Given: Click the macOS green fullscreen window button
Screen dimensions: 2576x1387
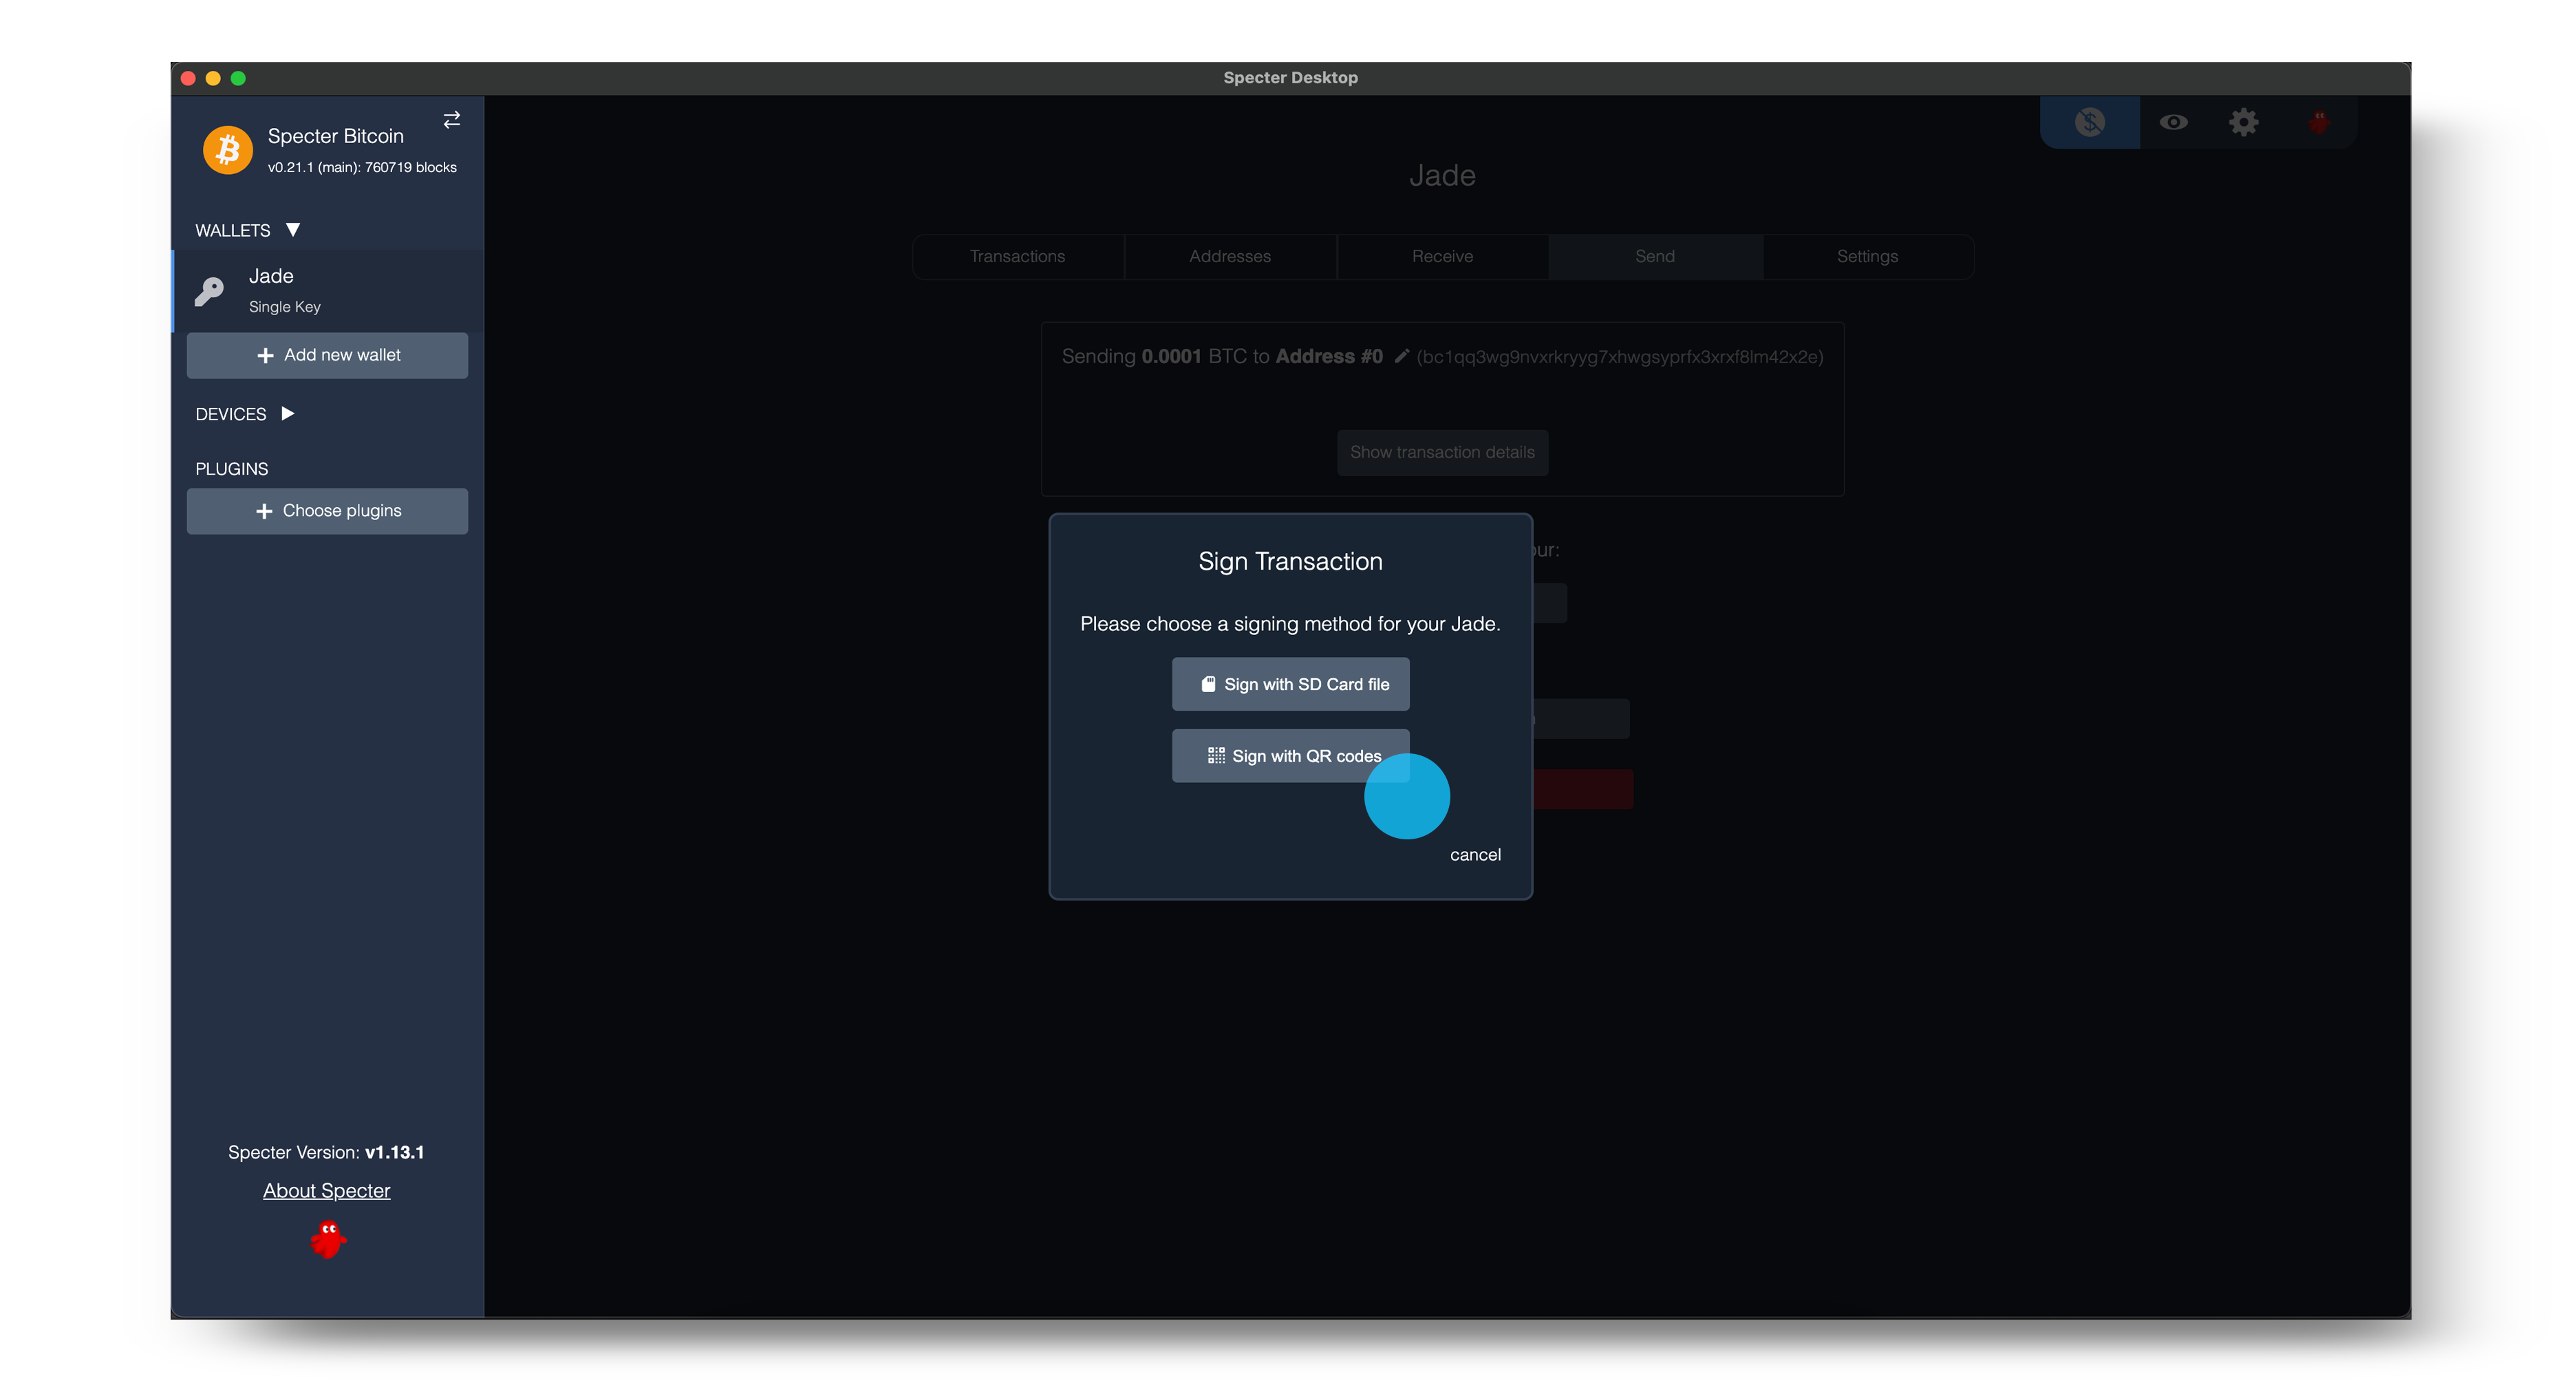Looking at the screenshot, I should (x=238, y=78).
